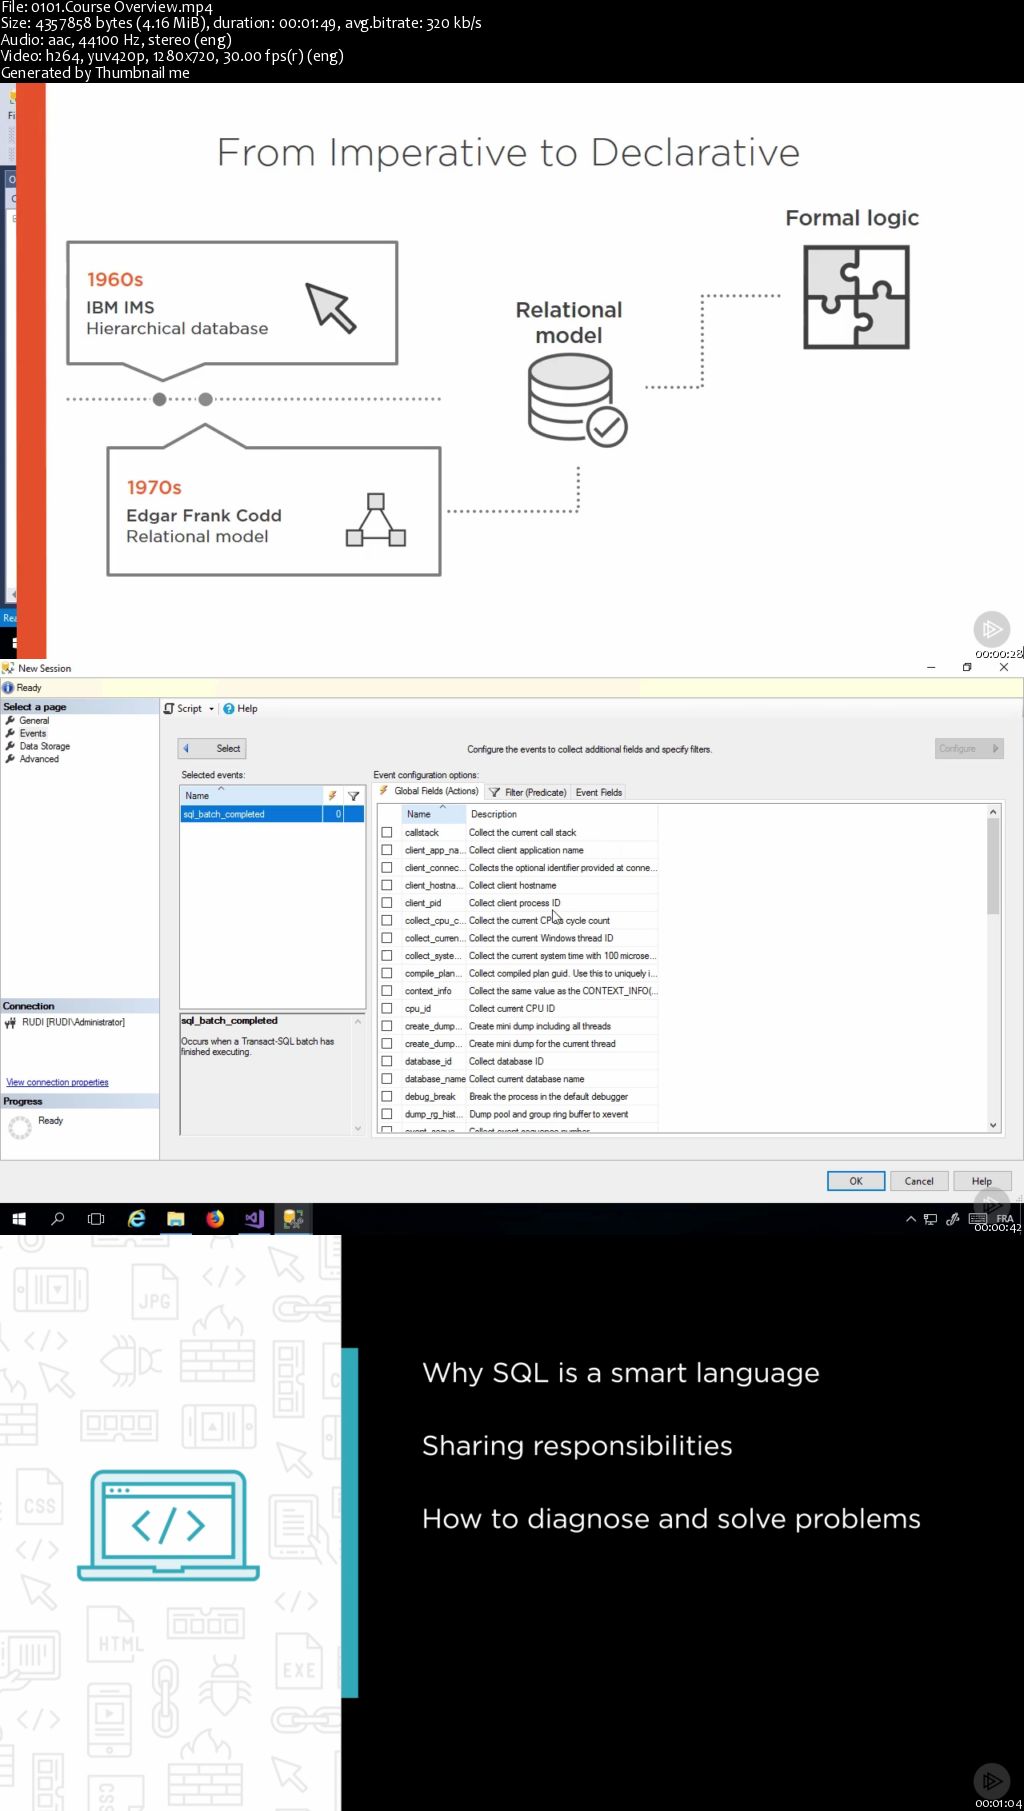
Task: Click the Help icon in toolbar
Action: pos(229,708)
